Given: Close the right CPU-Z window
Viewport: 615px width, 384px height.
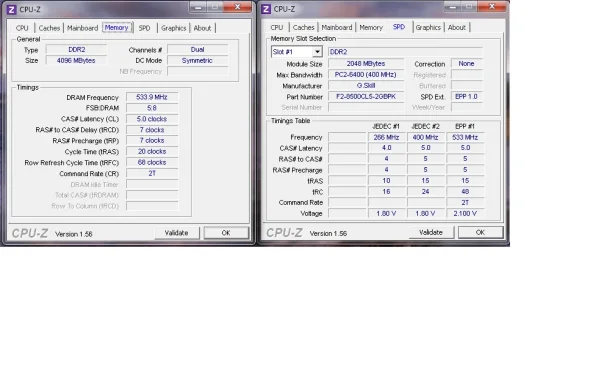Looking at the screenshot, I should [493, 7].
